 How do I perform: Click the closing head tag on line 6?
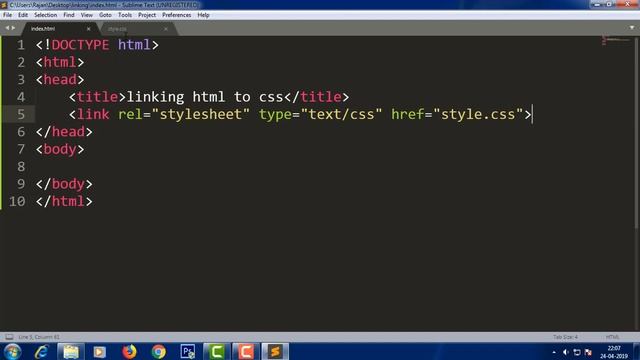[64, 132]
